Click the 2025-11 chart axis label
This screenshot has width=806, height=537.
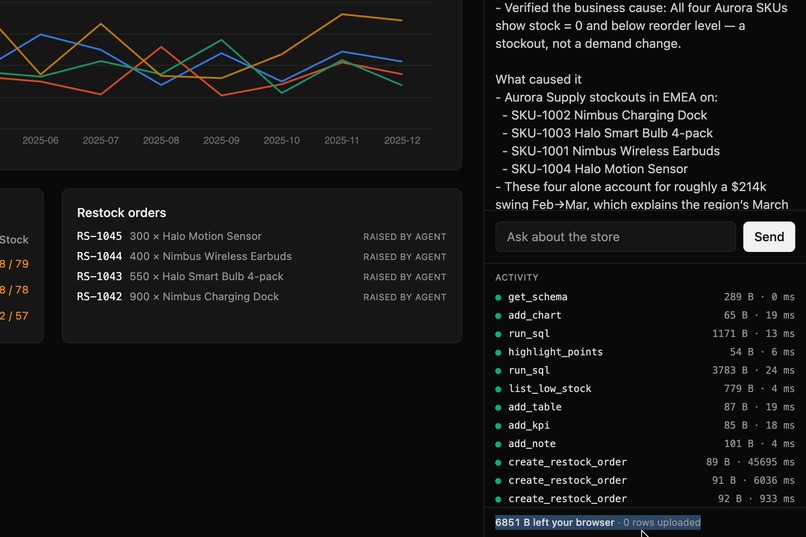pyautogui.click(x=341, y=140)
